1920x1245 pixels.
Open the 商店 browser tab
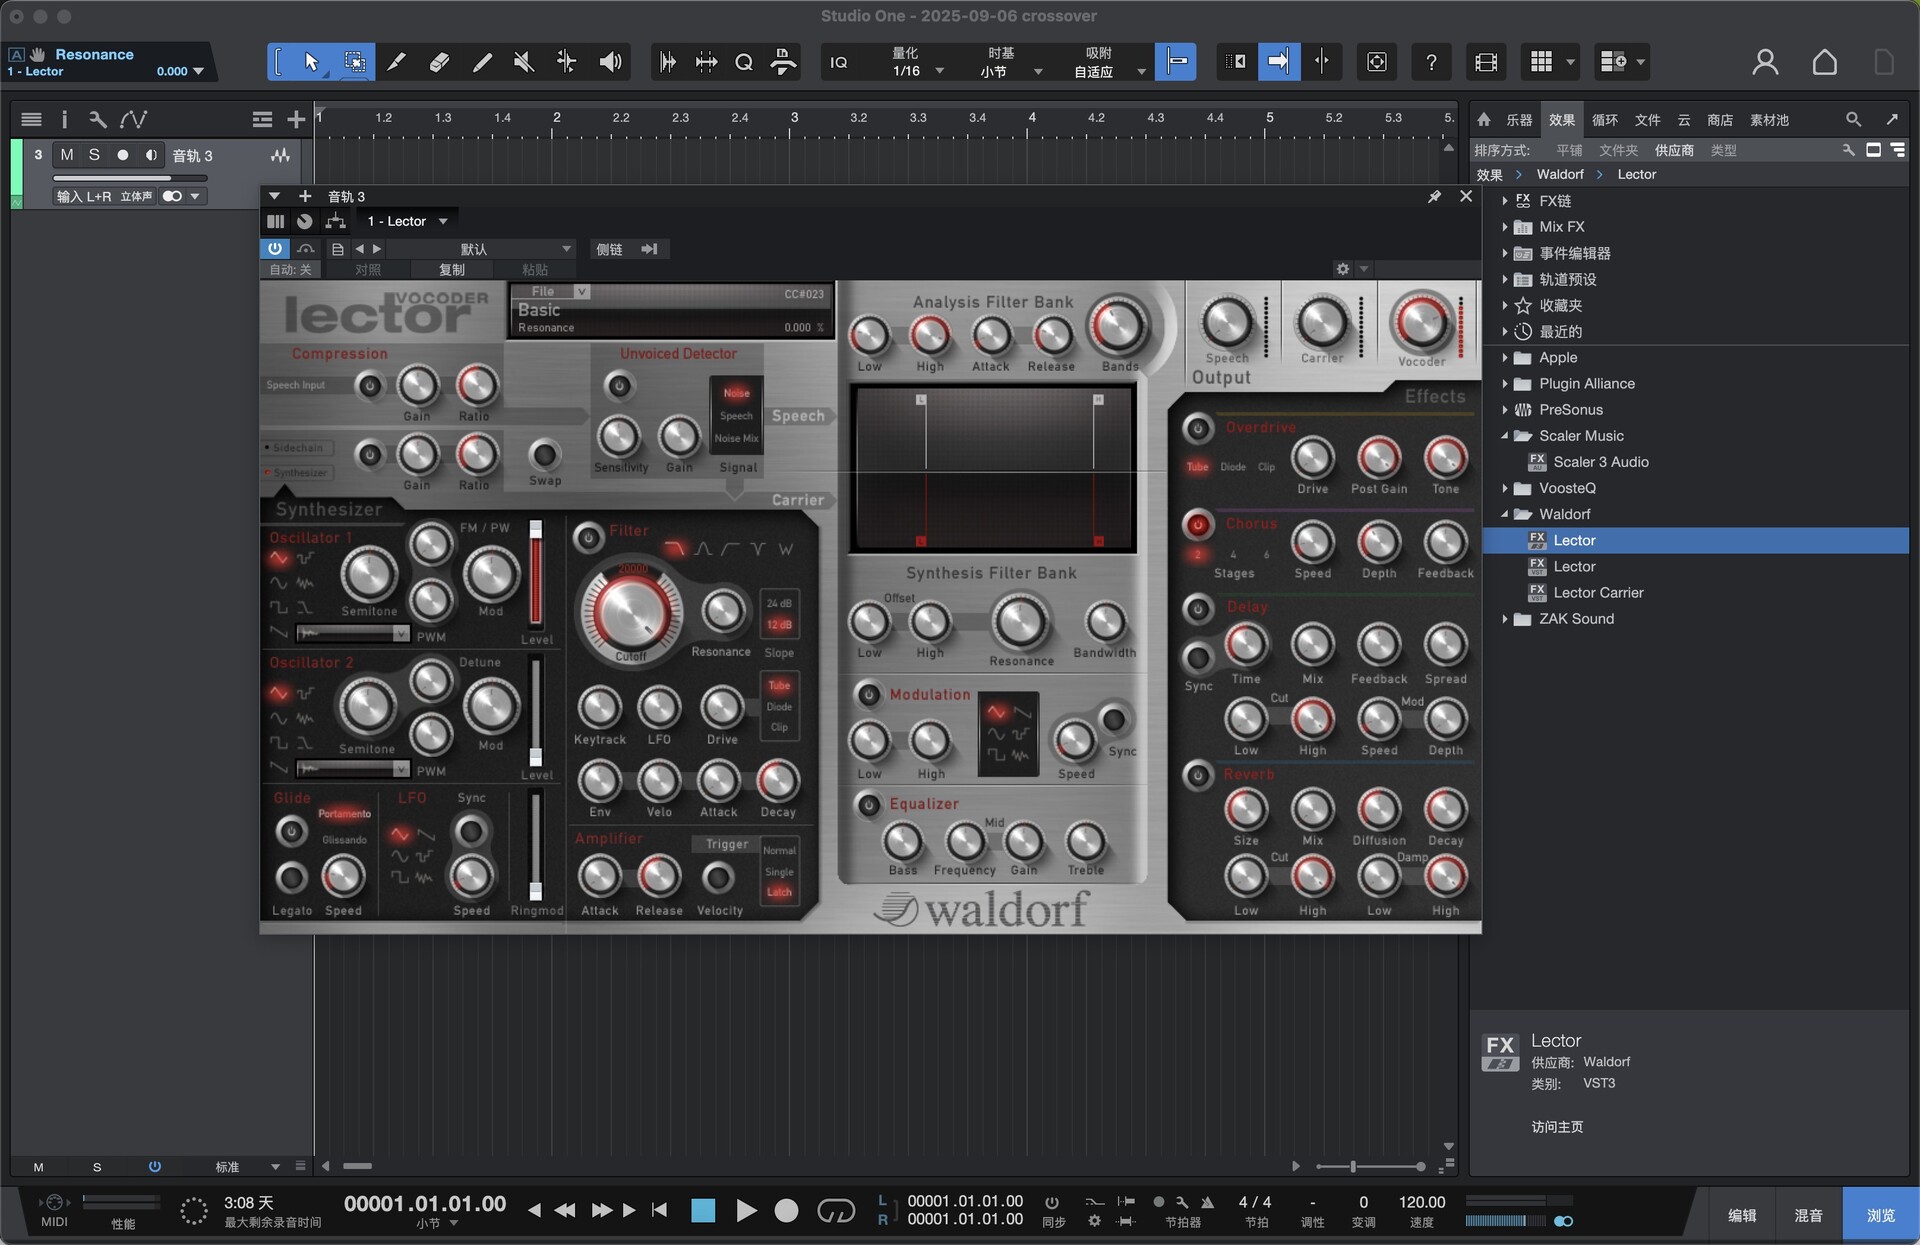pos(1720,120)
